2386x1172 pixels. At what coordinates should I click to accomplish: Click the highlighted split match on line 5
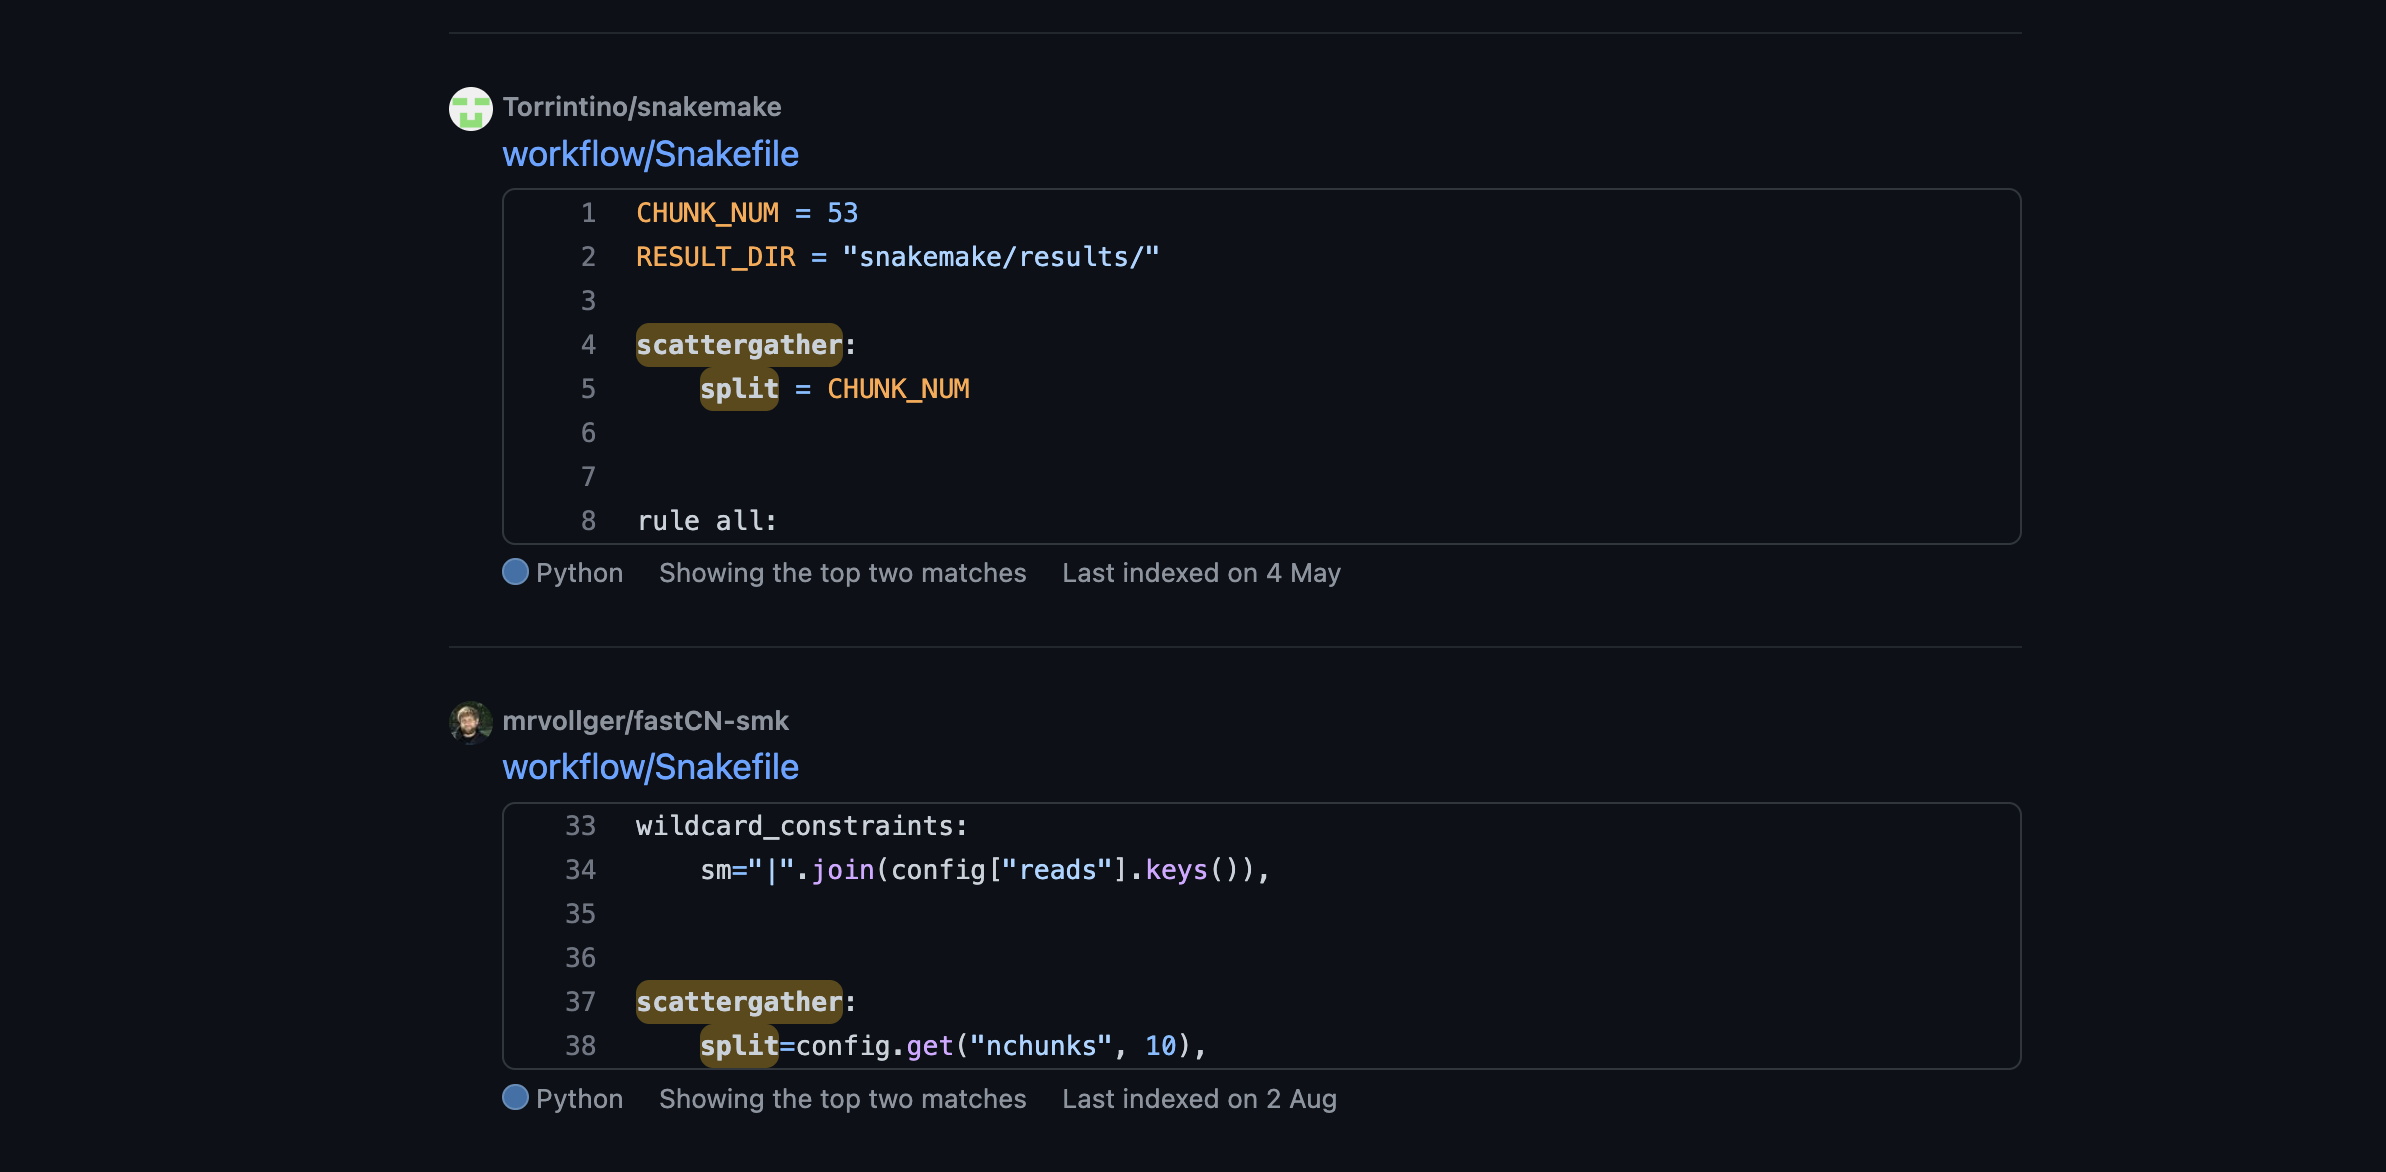coord(738,389)
